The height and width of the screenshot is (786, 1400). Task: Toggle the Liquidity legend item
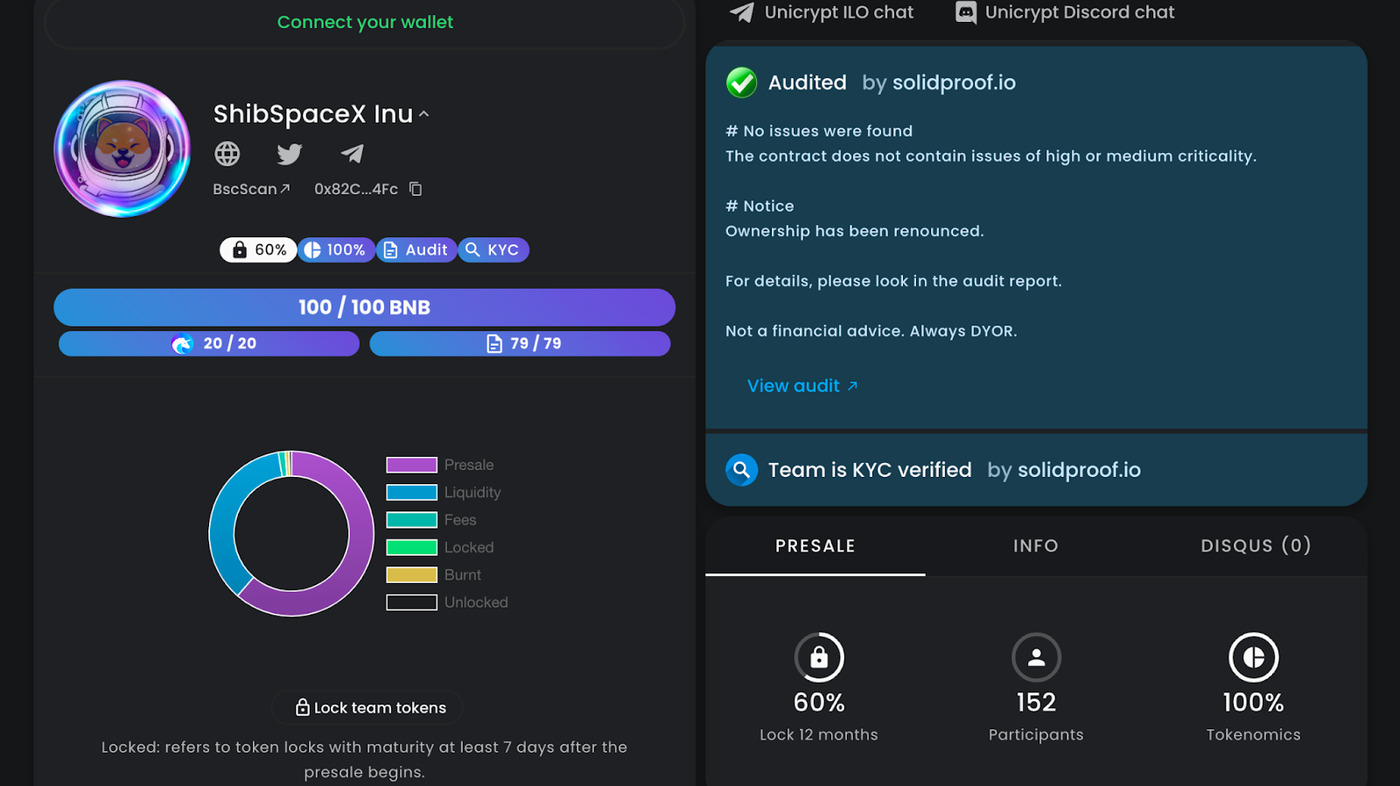(x=443, y=492)
